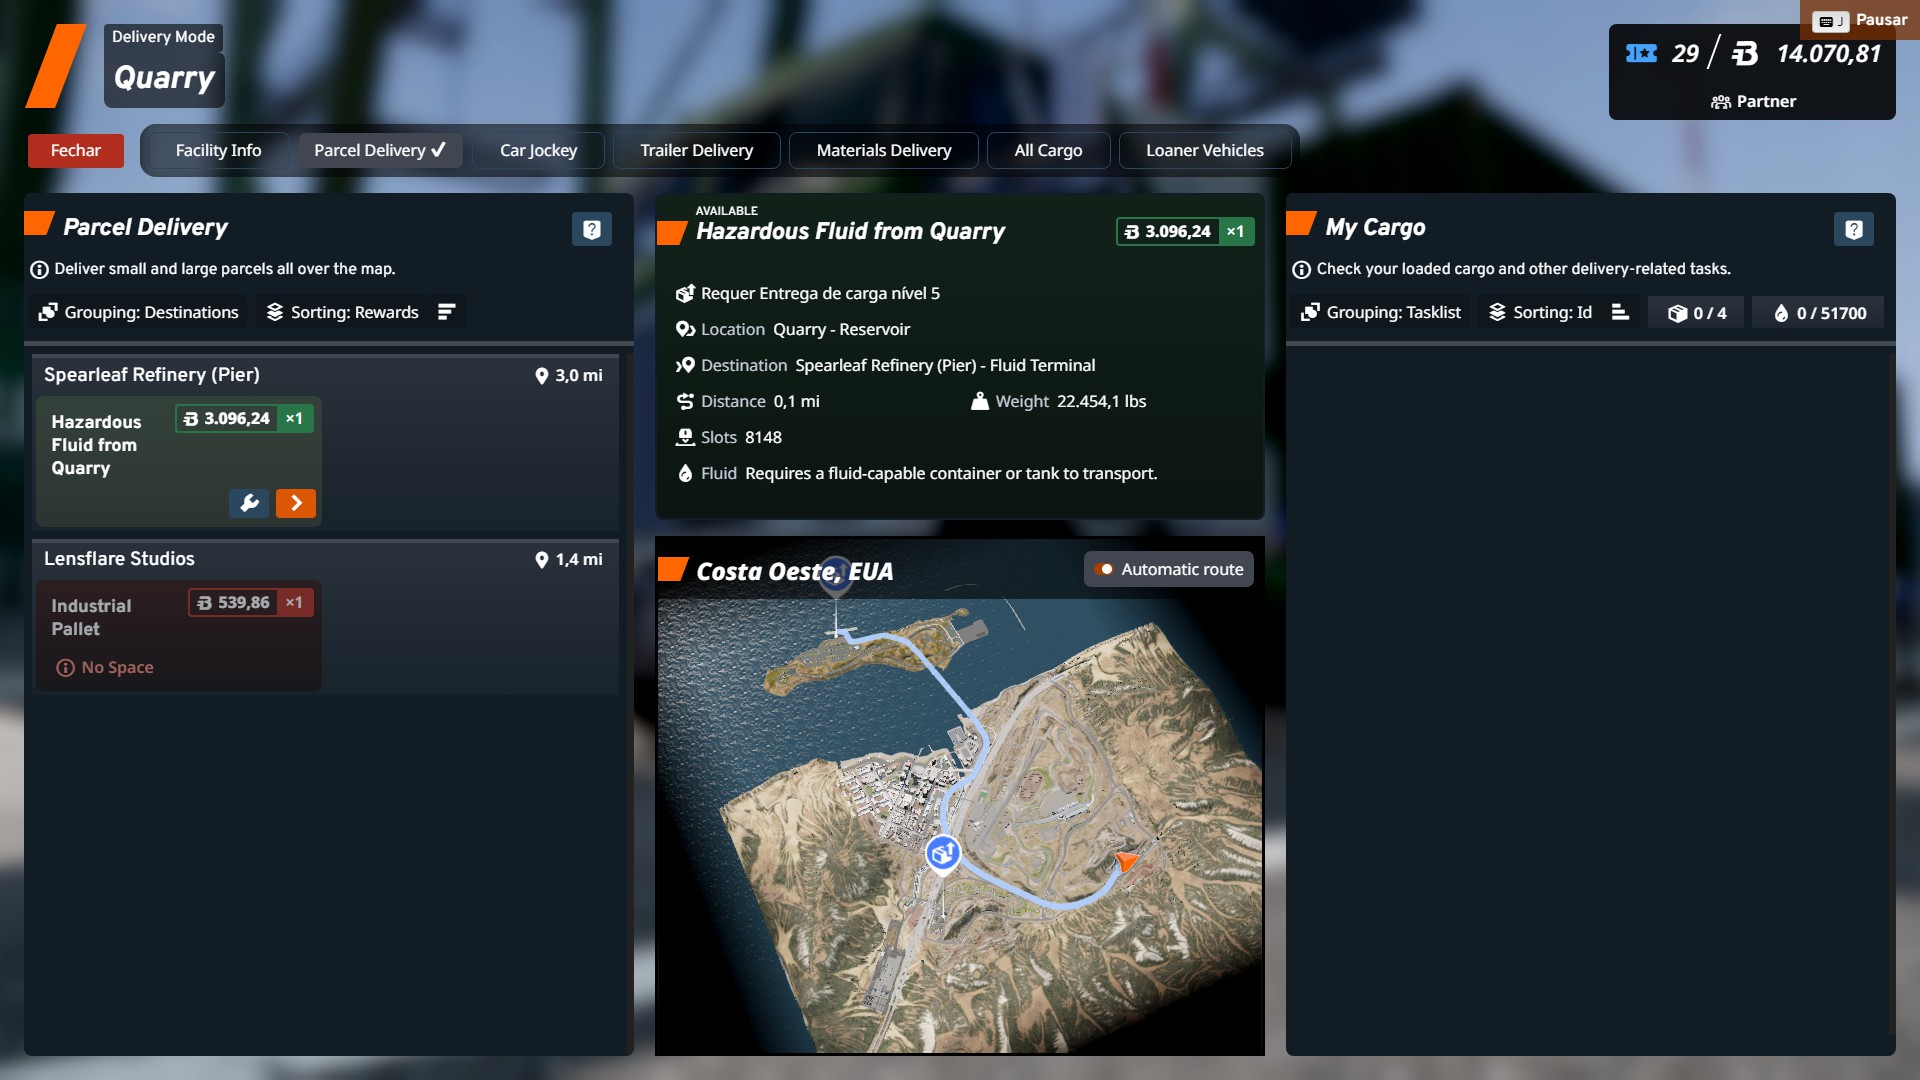The image size is (1920, 1080).
Task: Click the wrench icon on Hazardous Fluid card
Action: [249, 503]
